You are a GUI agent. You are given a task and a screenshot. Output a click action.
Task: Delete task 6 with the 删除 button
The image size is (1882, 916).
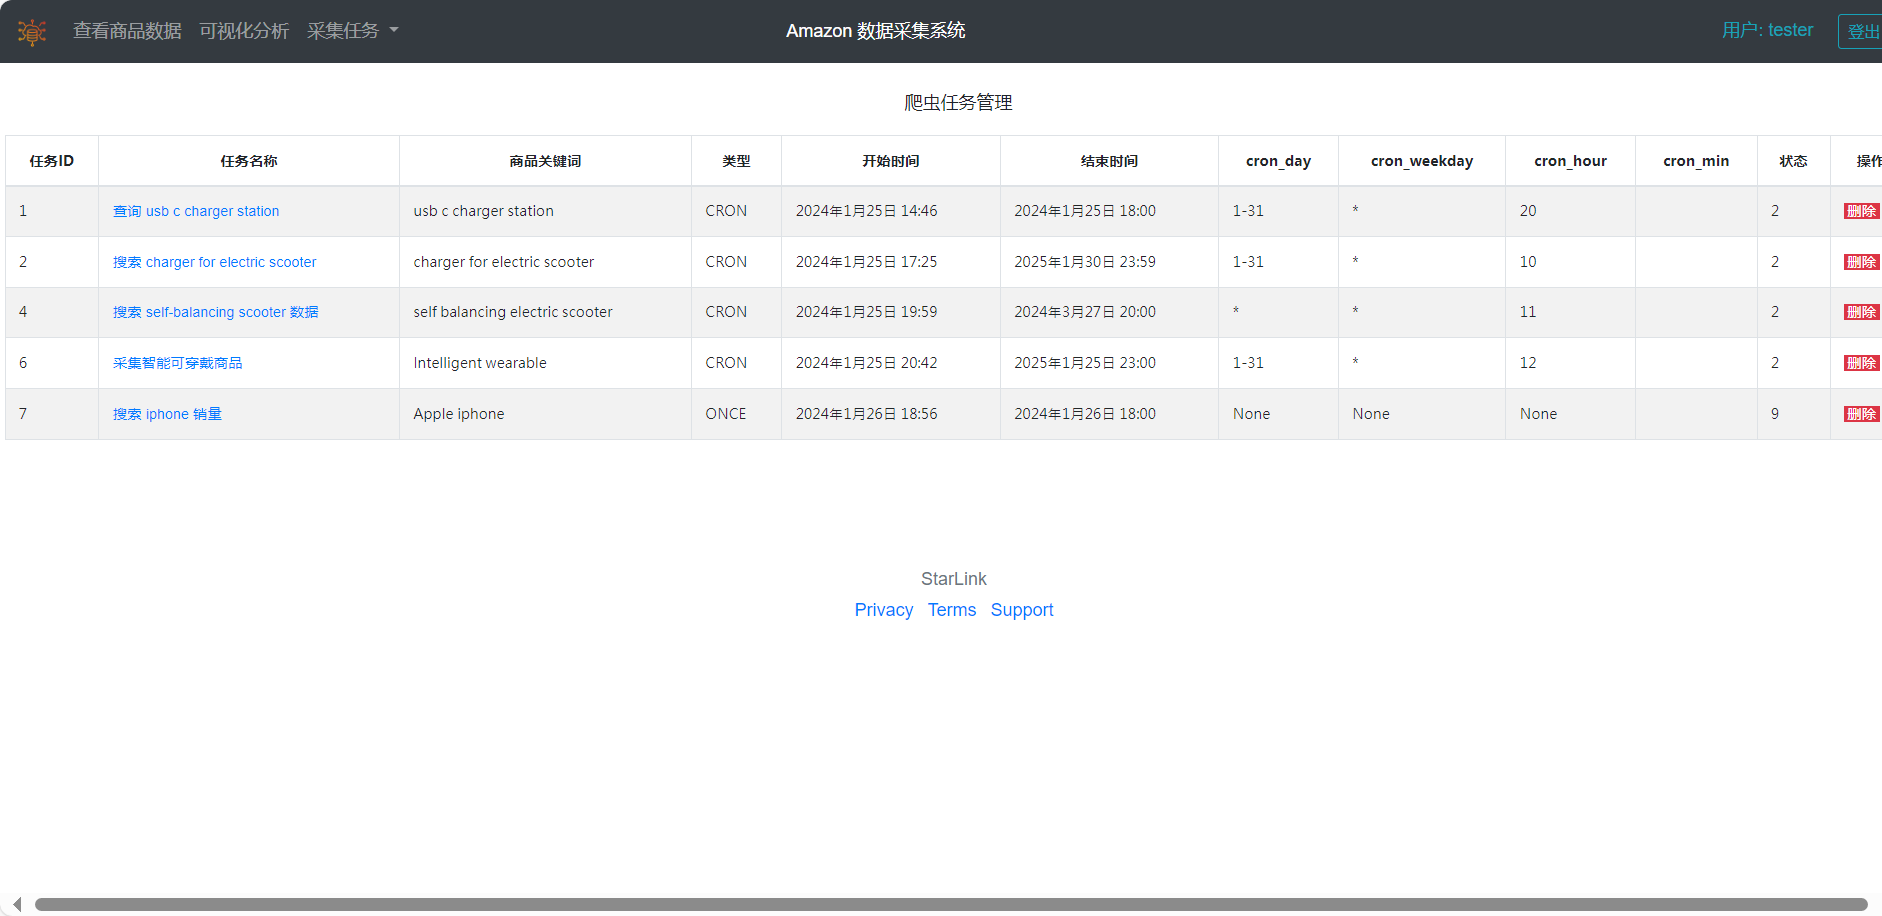click(x=1861, y=363)
